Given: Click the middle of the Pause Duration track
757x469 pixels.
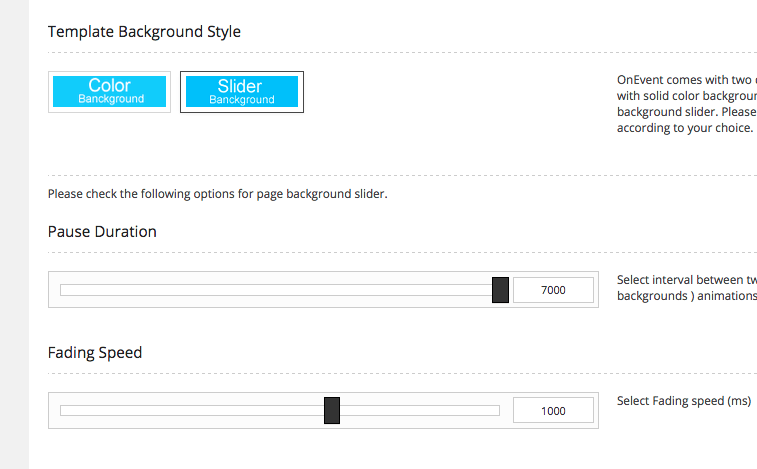Looking at the screenshot, I should coord(280,290).
